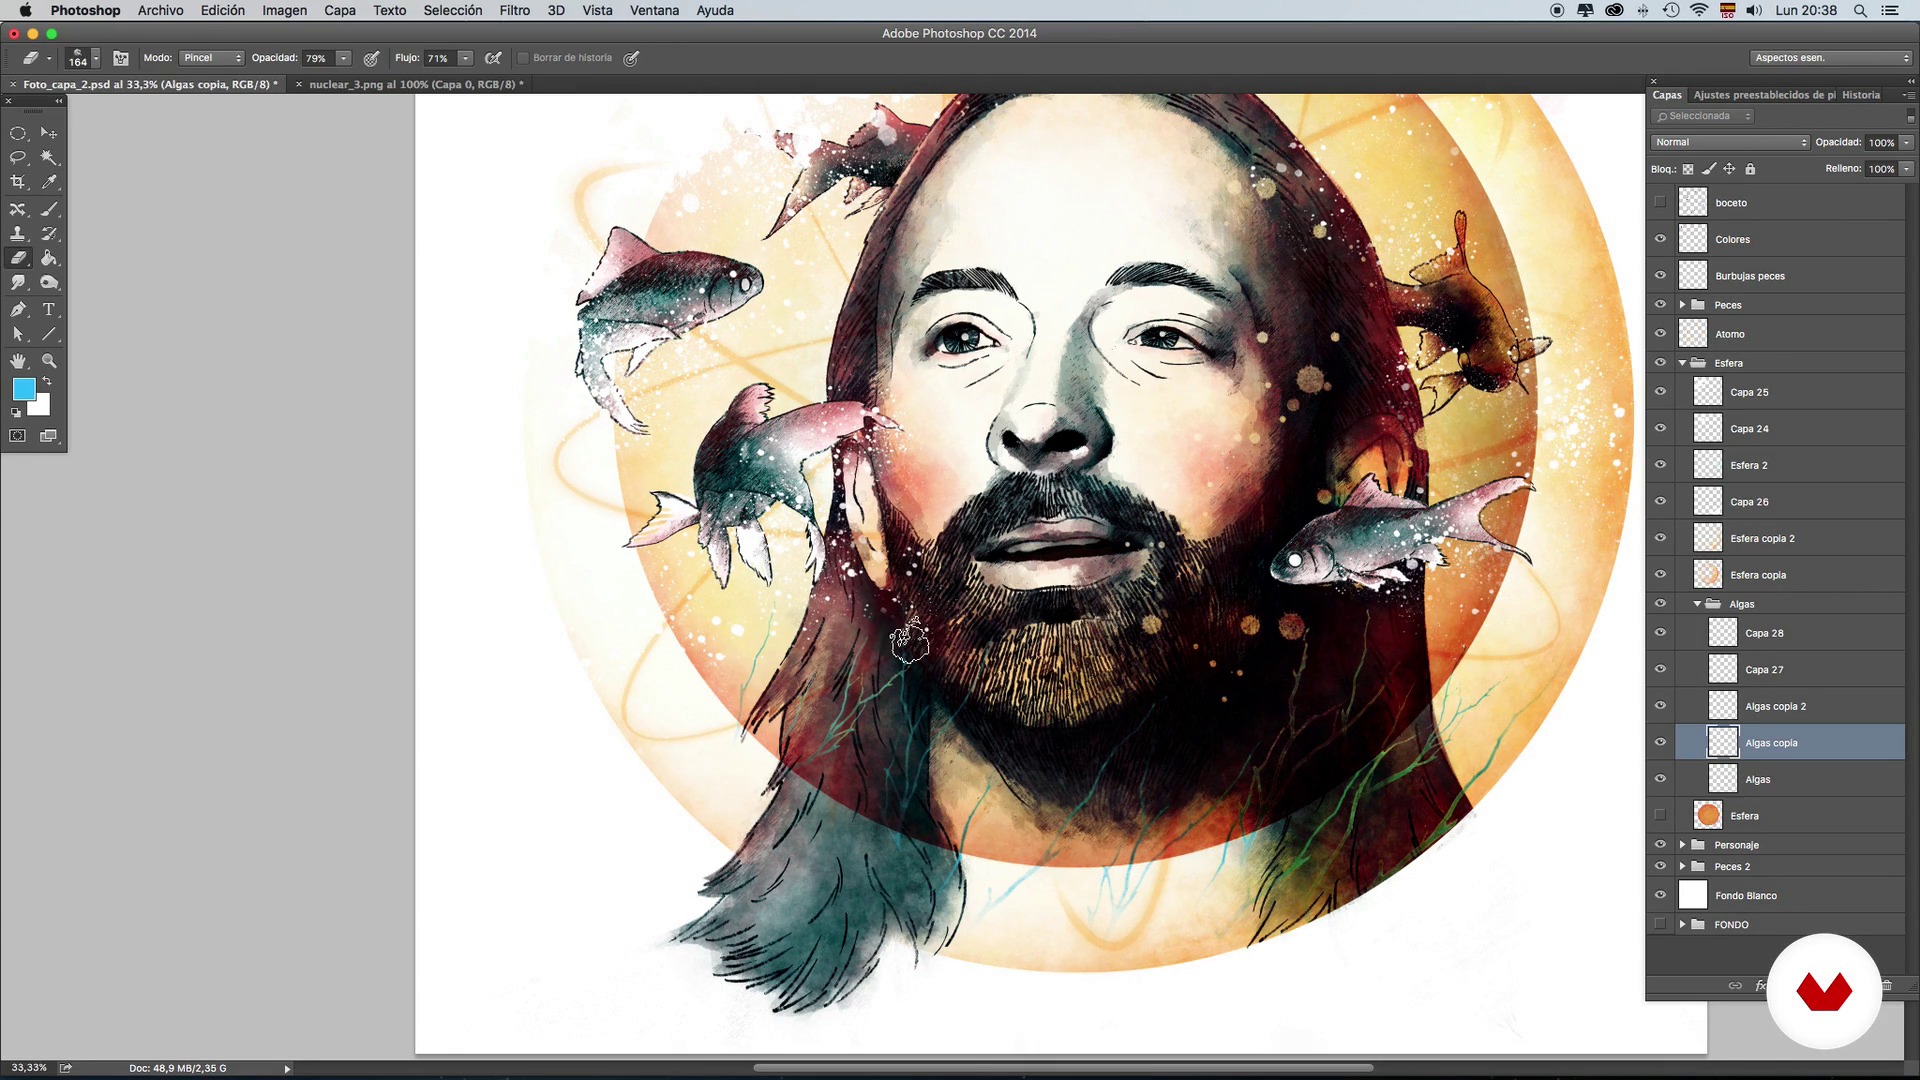This screenshot has width=1920, height=1080.
Task: Open the Modo Pincel dropdown
Action: point(212,58)
